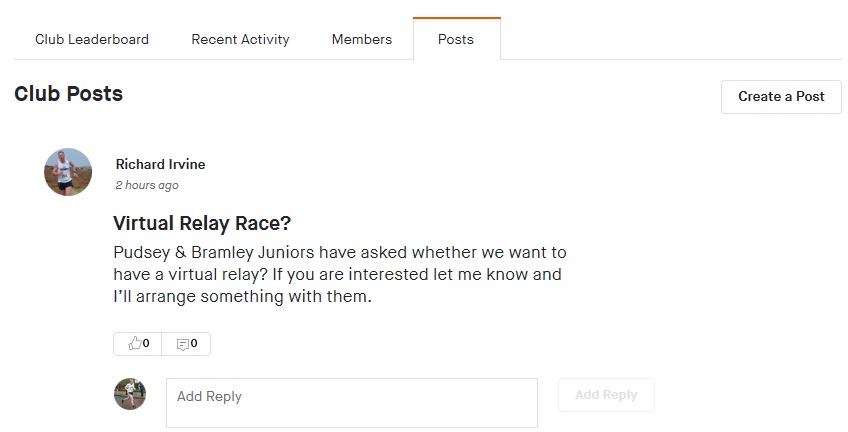Click the comment speech-bubble icon

pos(182,344)
